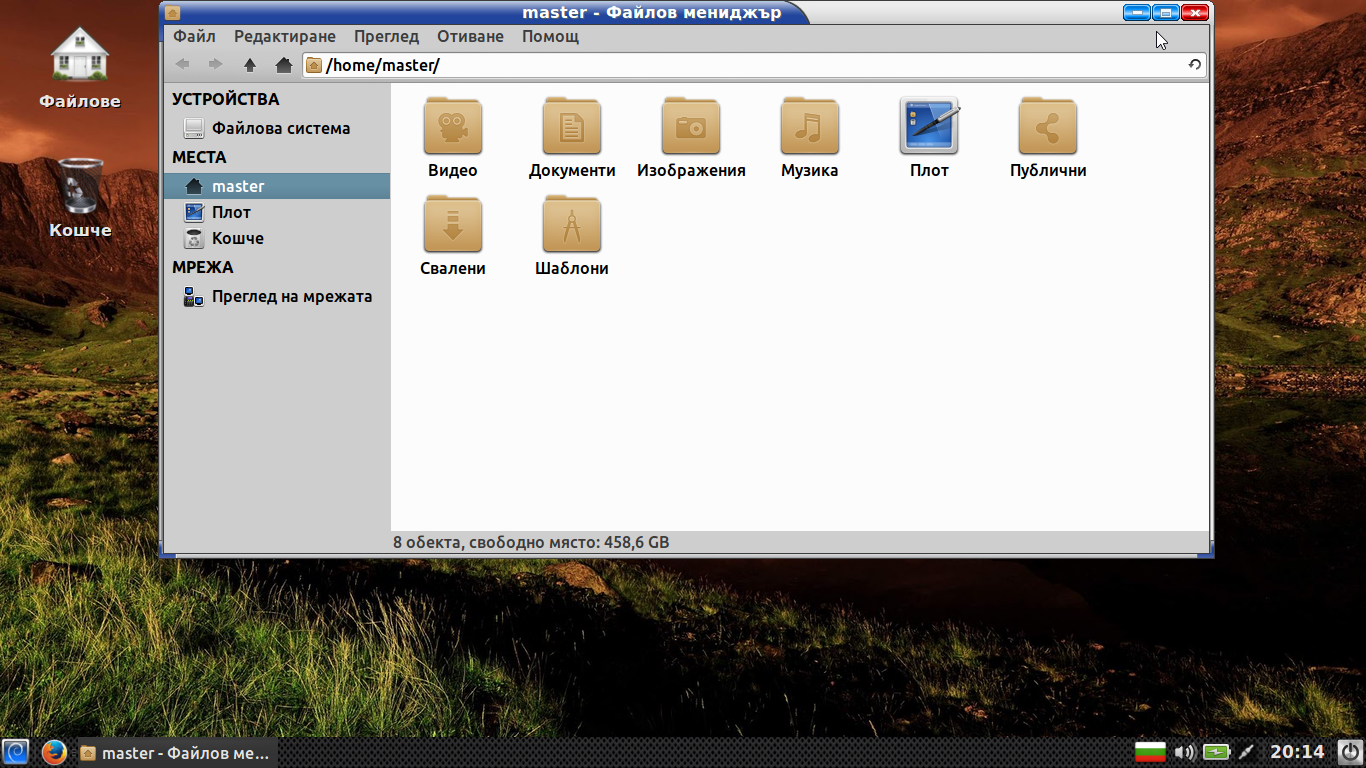Click the volume speaker tray icon
This screenshot has height=768, width=1366.
coord(1185,752)
